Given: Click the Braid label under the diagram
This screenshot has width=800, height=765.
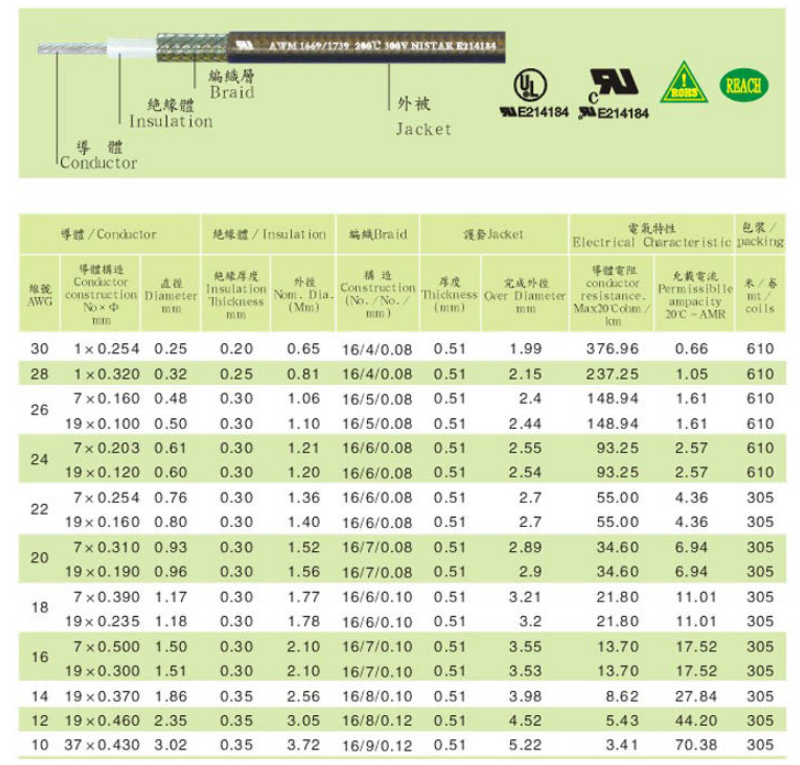Looking at the screenshot, I should pos(232,92).
